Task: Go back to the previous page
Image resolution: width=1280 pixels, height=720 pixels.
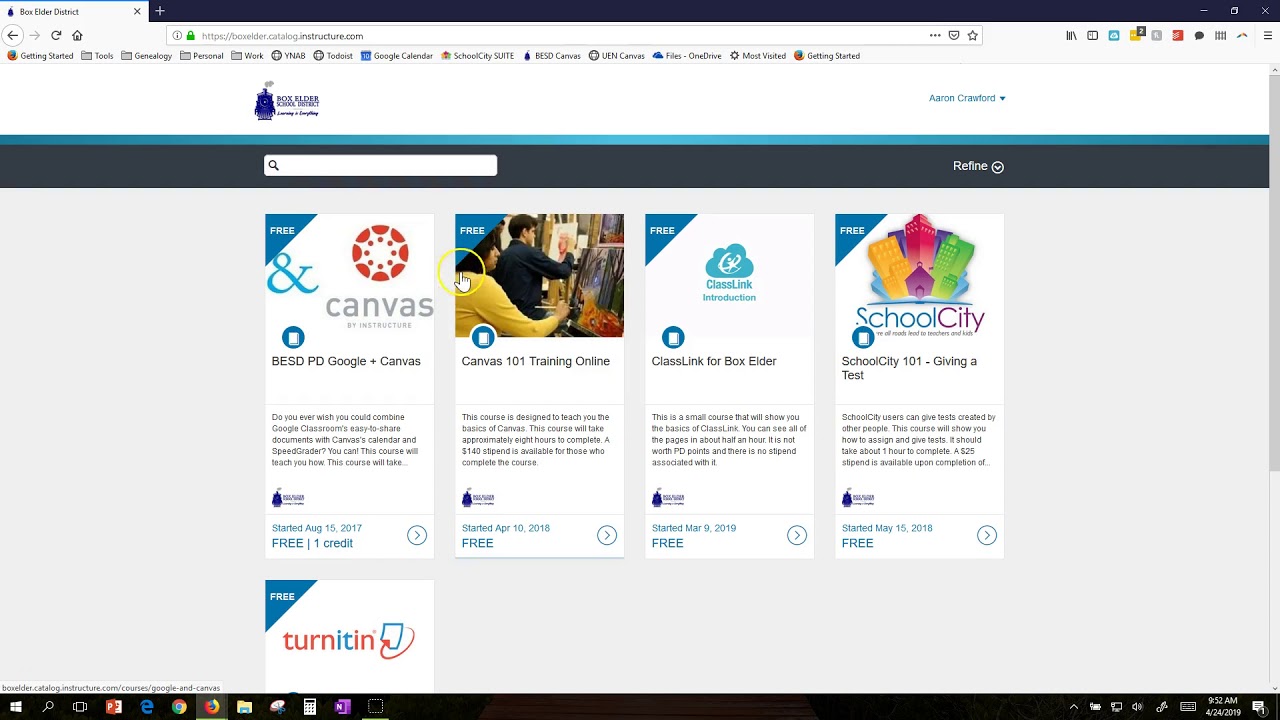Action: (13, 35)
